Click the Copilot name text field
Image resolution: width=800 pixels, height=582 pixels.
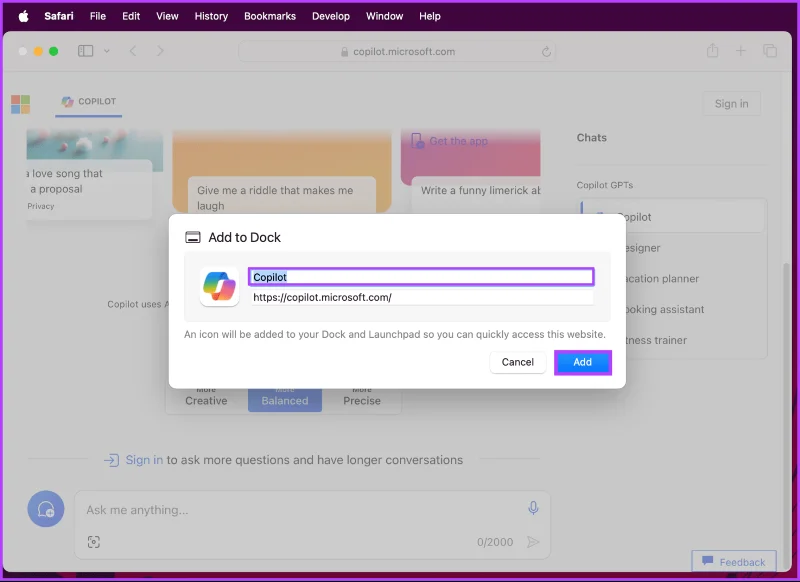[x=421, y=276]
